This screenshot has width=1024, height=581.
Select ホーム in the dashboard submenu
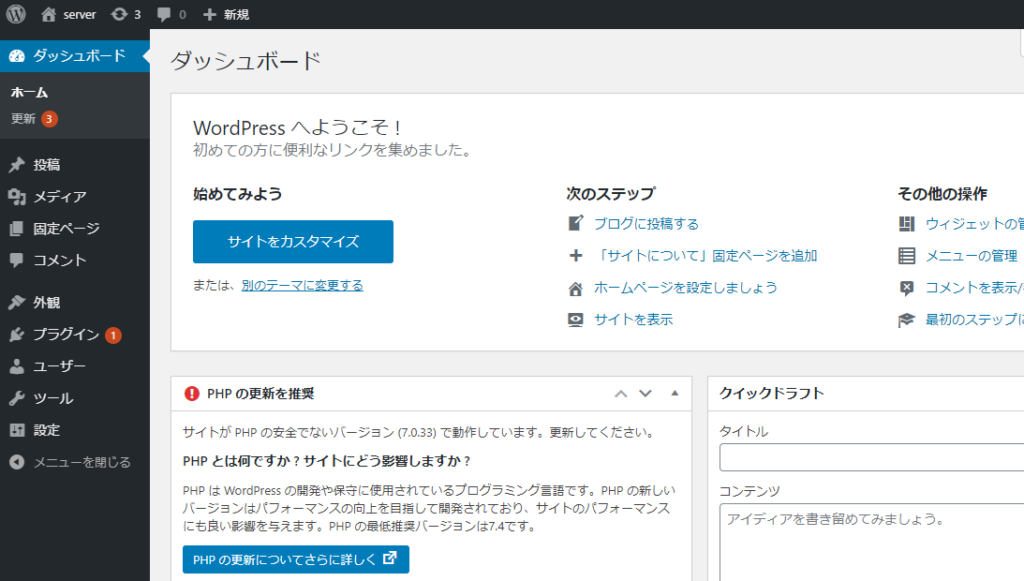click(29, 93)
